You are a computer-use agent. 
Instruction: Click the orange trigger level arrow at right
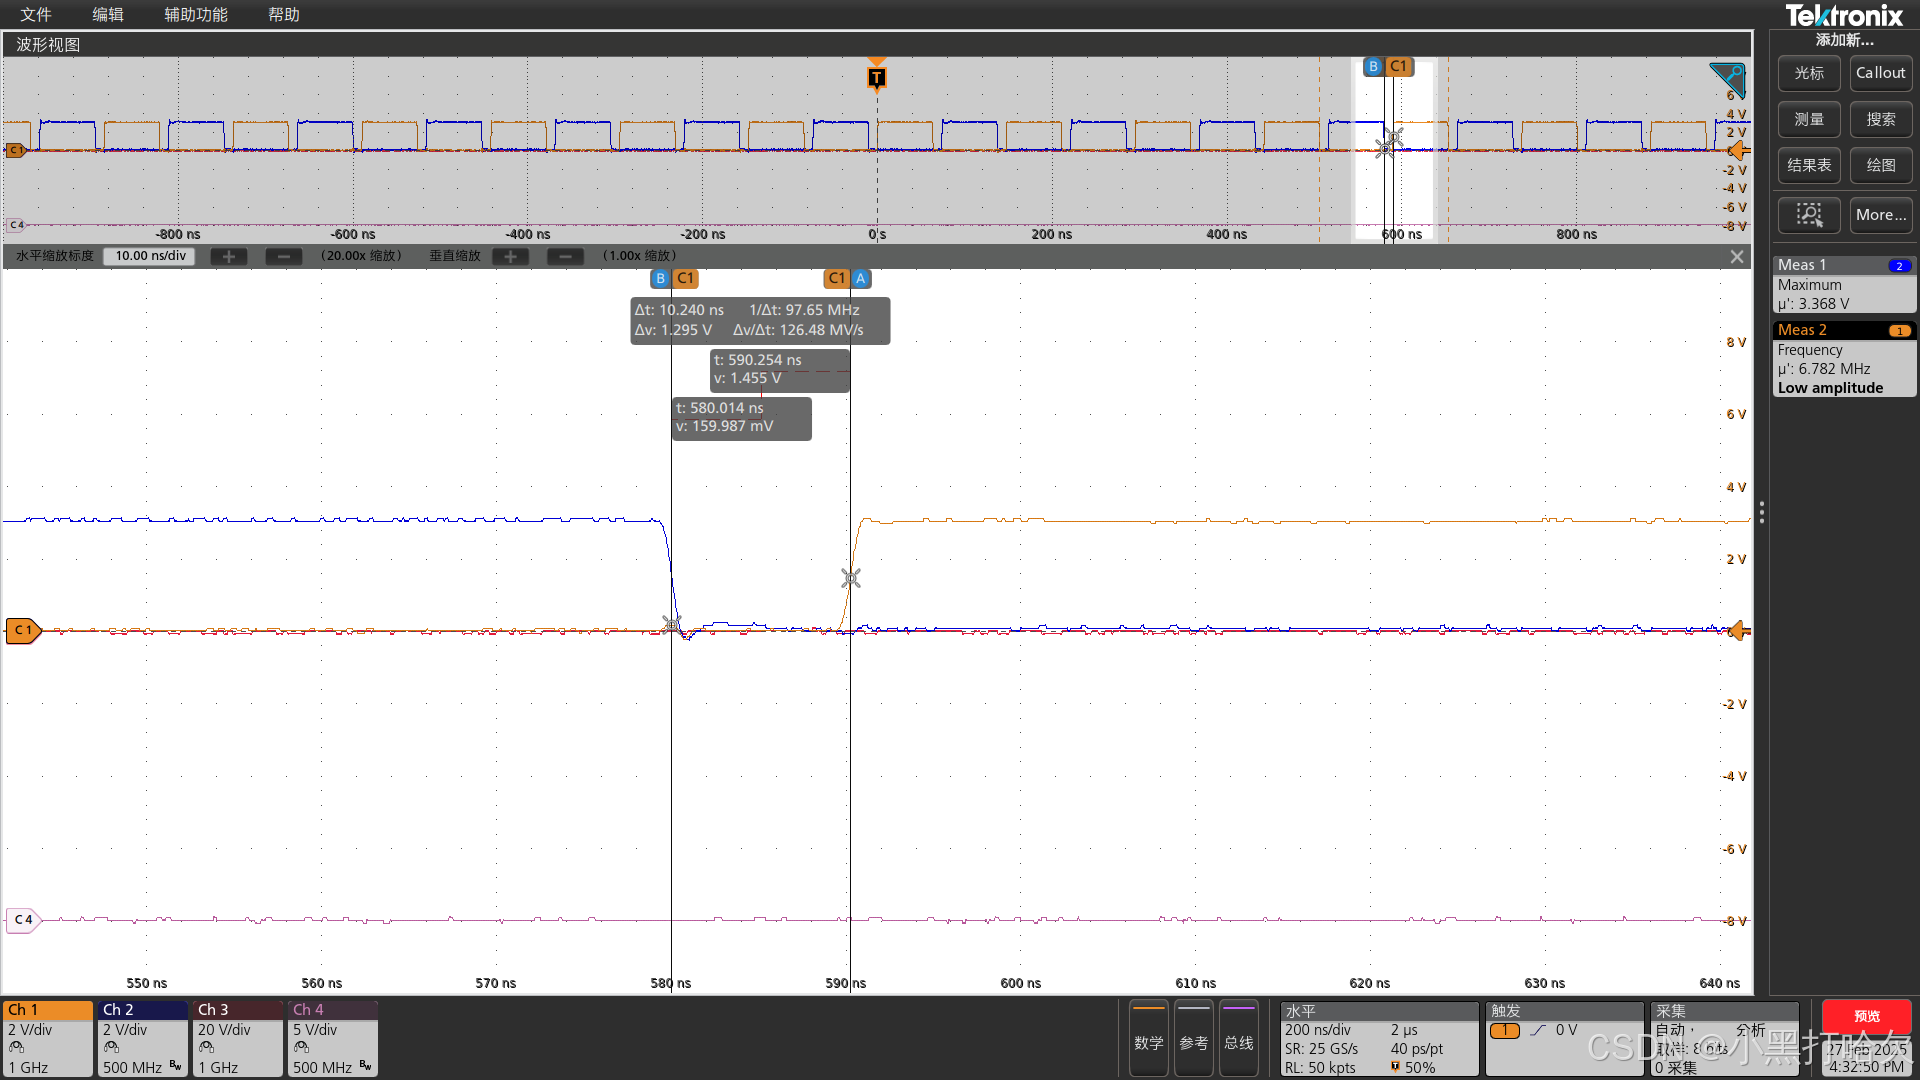(x=1739, y=631)
